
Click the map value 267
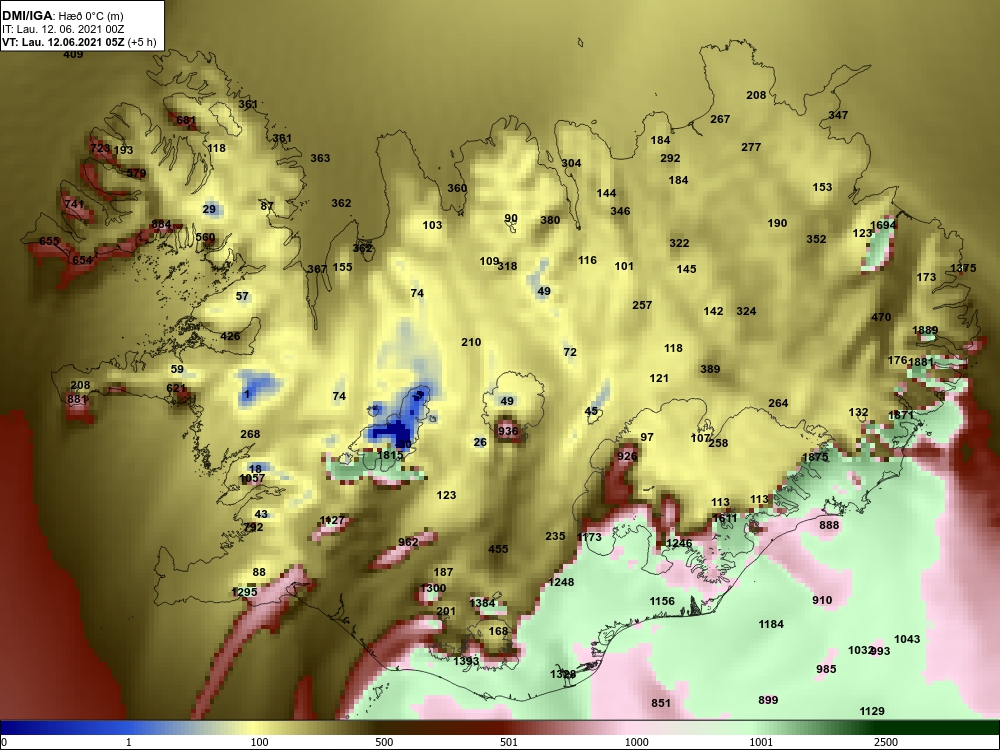[720, 119]
